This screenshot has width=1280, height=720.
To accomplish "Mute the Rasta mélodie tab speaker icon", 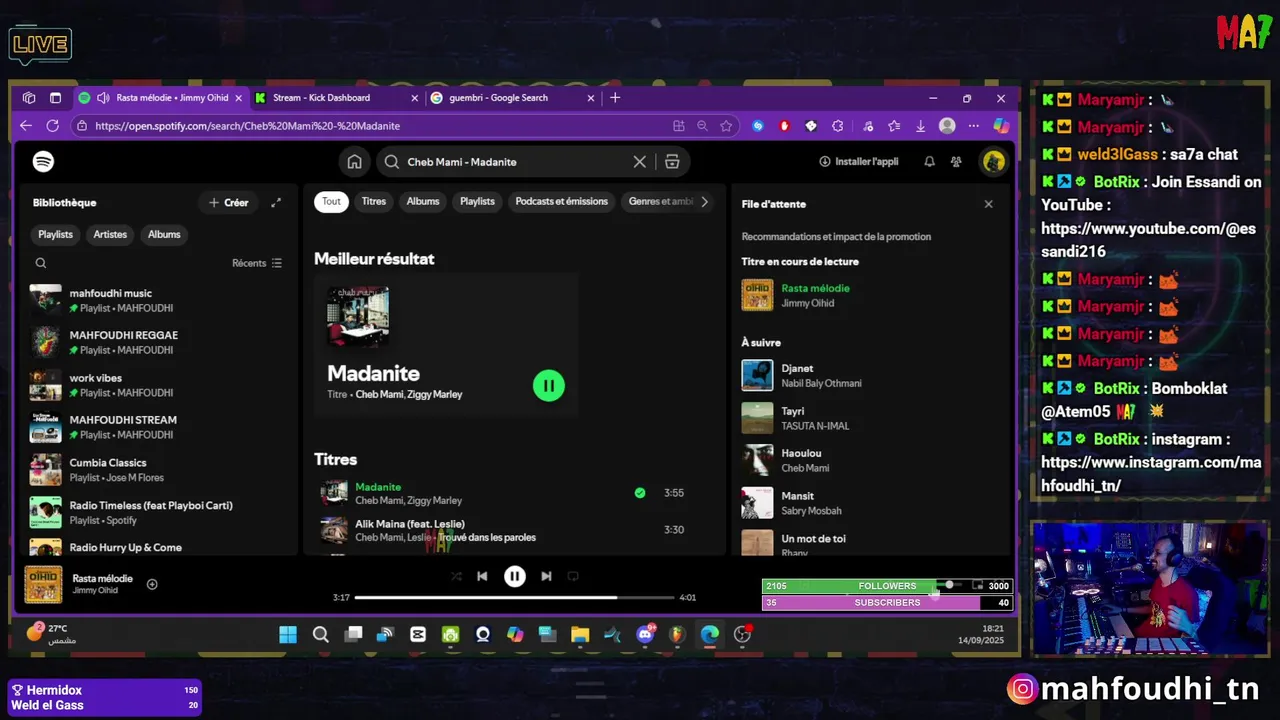I will 103,98.
